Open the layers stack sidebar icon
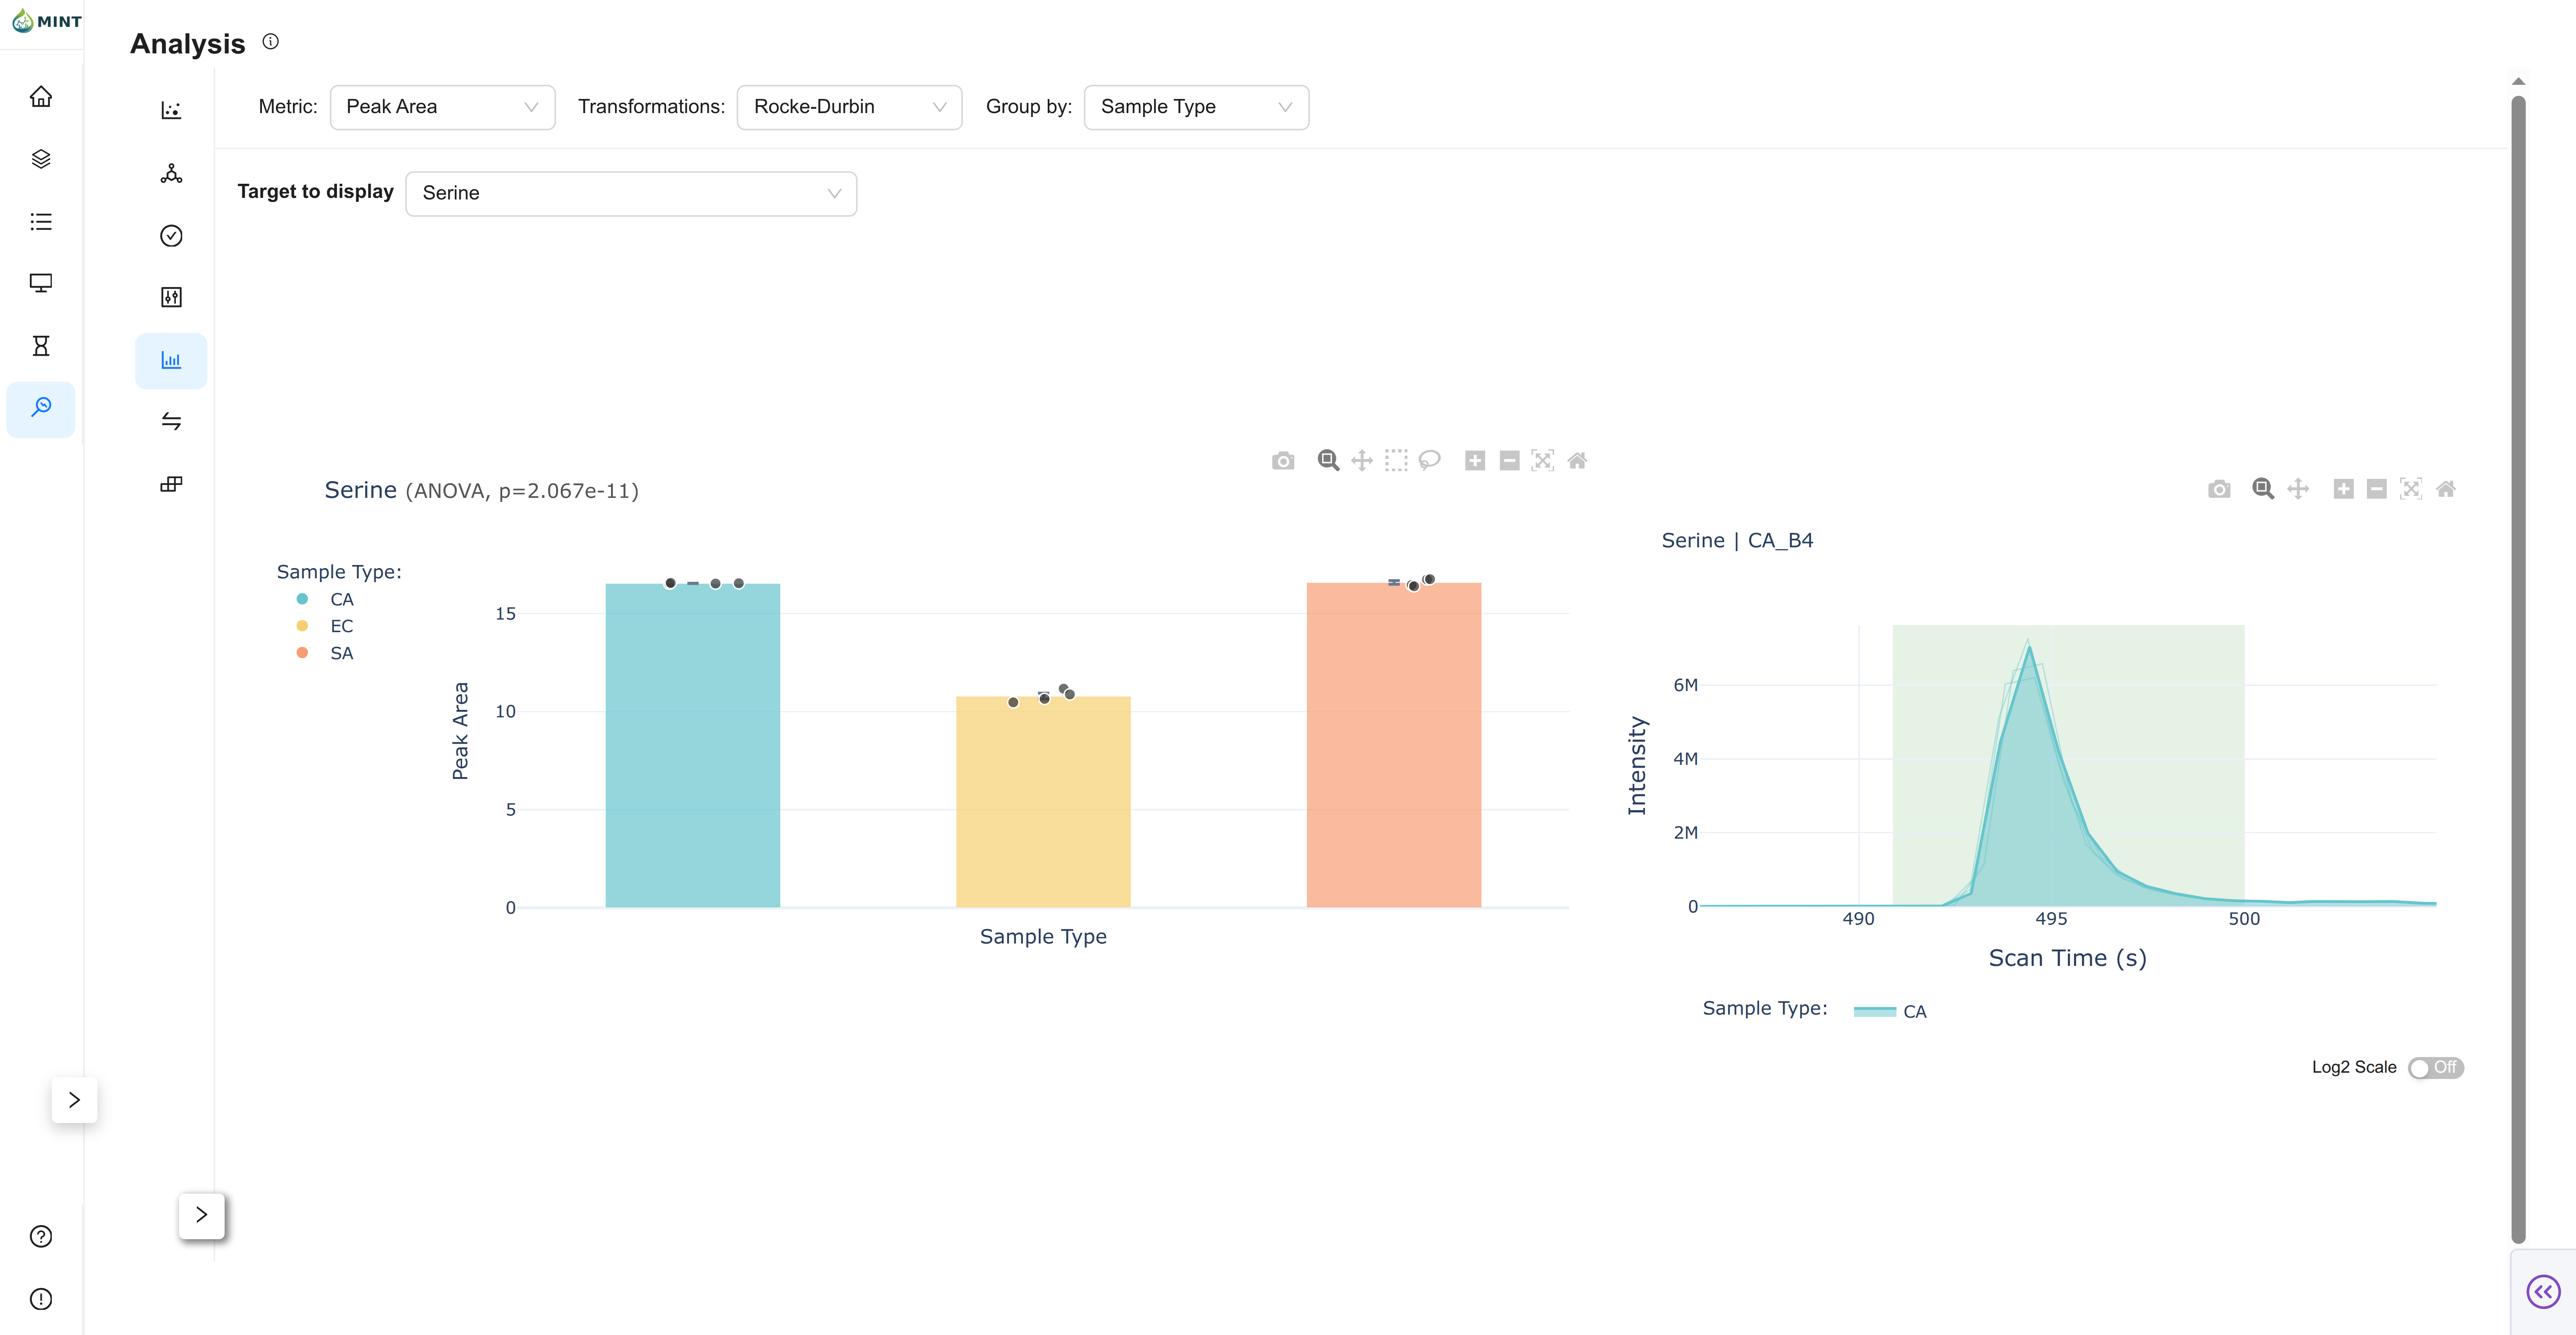The height and width of the screenshot is (1335, 2576). pyautogui.click(x=41, y=159)
